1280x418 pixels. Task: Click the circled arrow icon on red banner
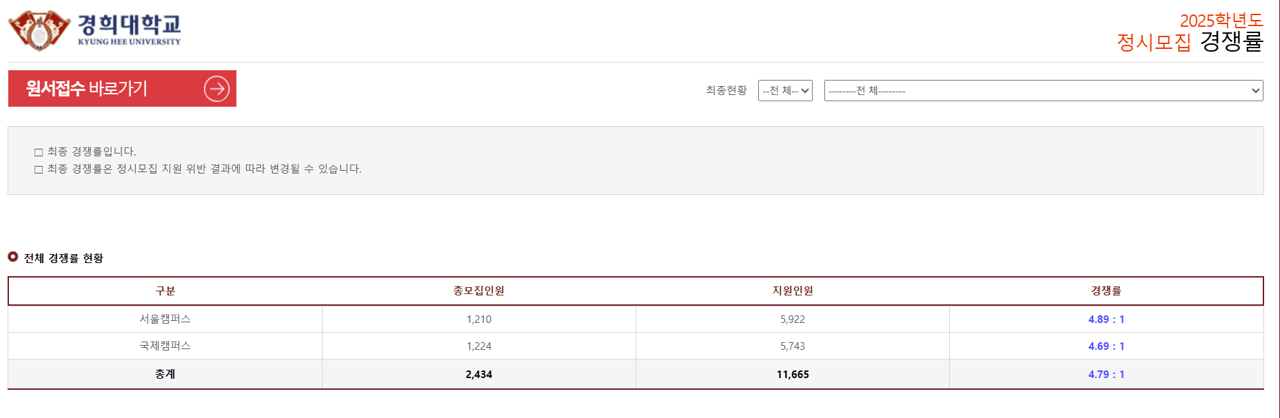(217, 89)
